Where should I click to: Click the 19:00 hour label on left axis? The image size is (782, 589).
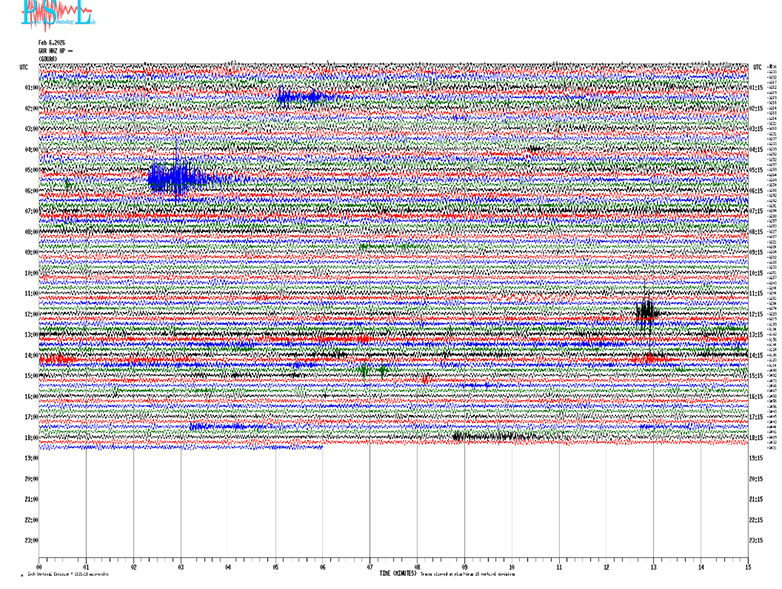(x=31, y=459)
